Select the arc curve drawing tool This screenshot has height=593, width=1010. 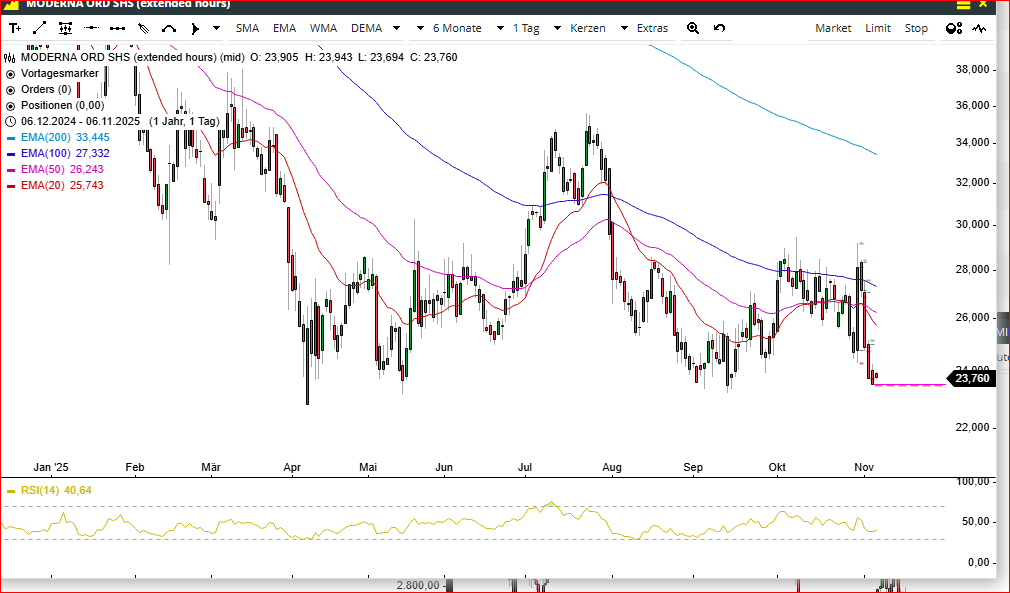click(169, 28)
